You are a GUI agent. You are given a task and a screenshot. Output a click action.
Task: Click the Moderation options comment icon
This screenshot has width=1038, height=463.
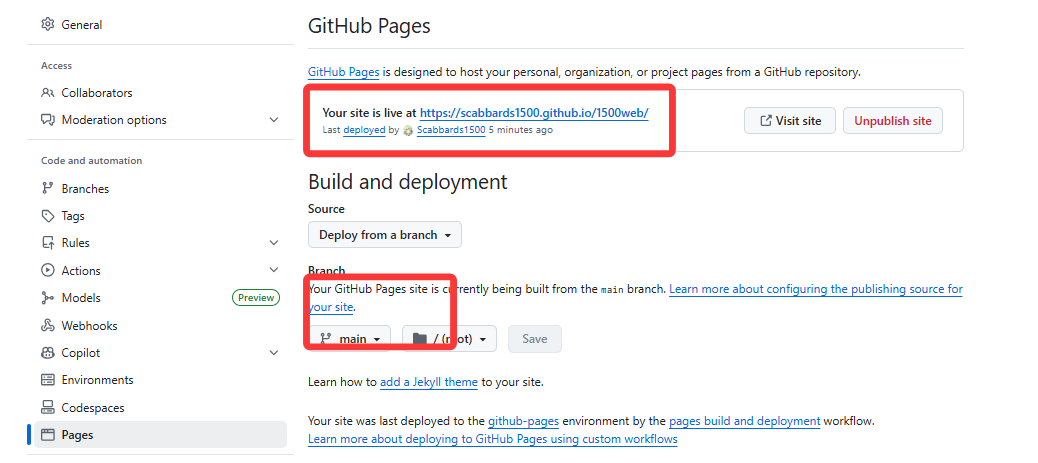click(x=47, y=120)
